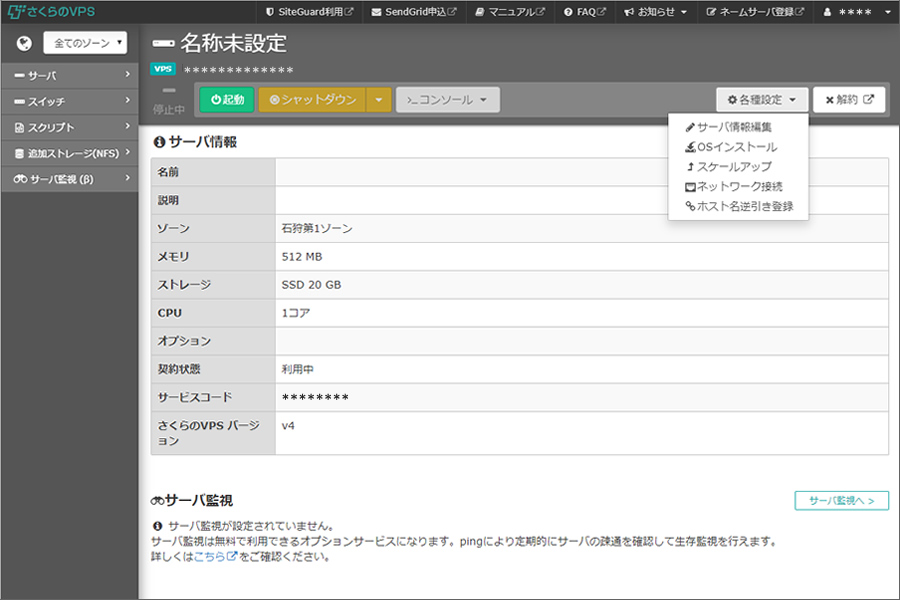Viewport: 900px width, 600px height.
Task: Click the scale-up arrow icon
Action: (691, 167)
